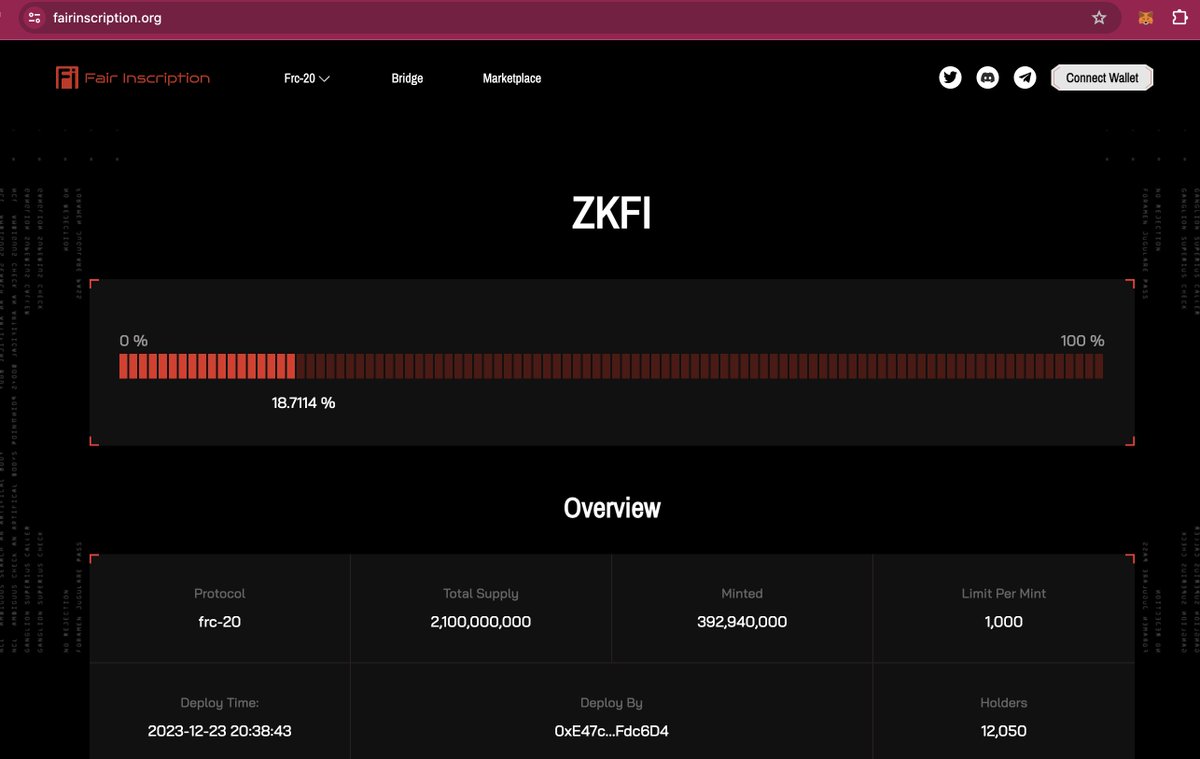
Task: Click the Minted value 392,940,000
Action: 742,622
